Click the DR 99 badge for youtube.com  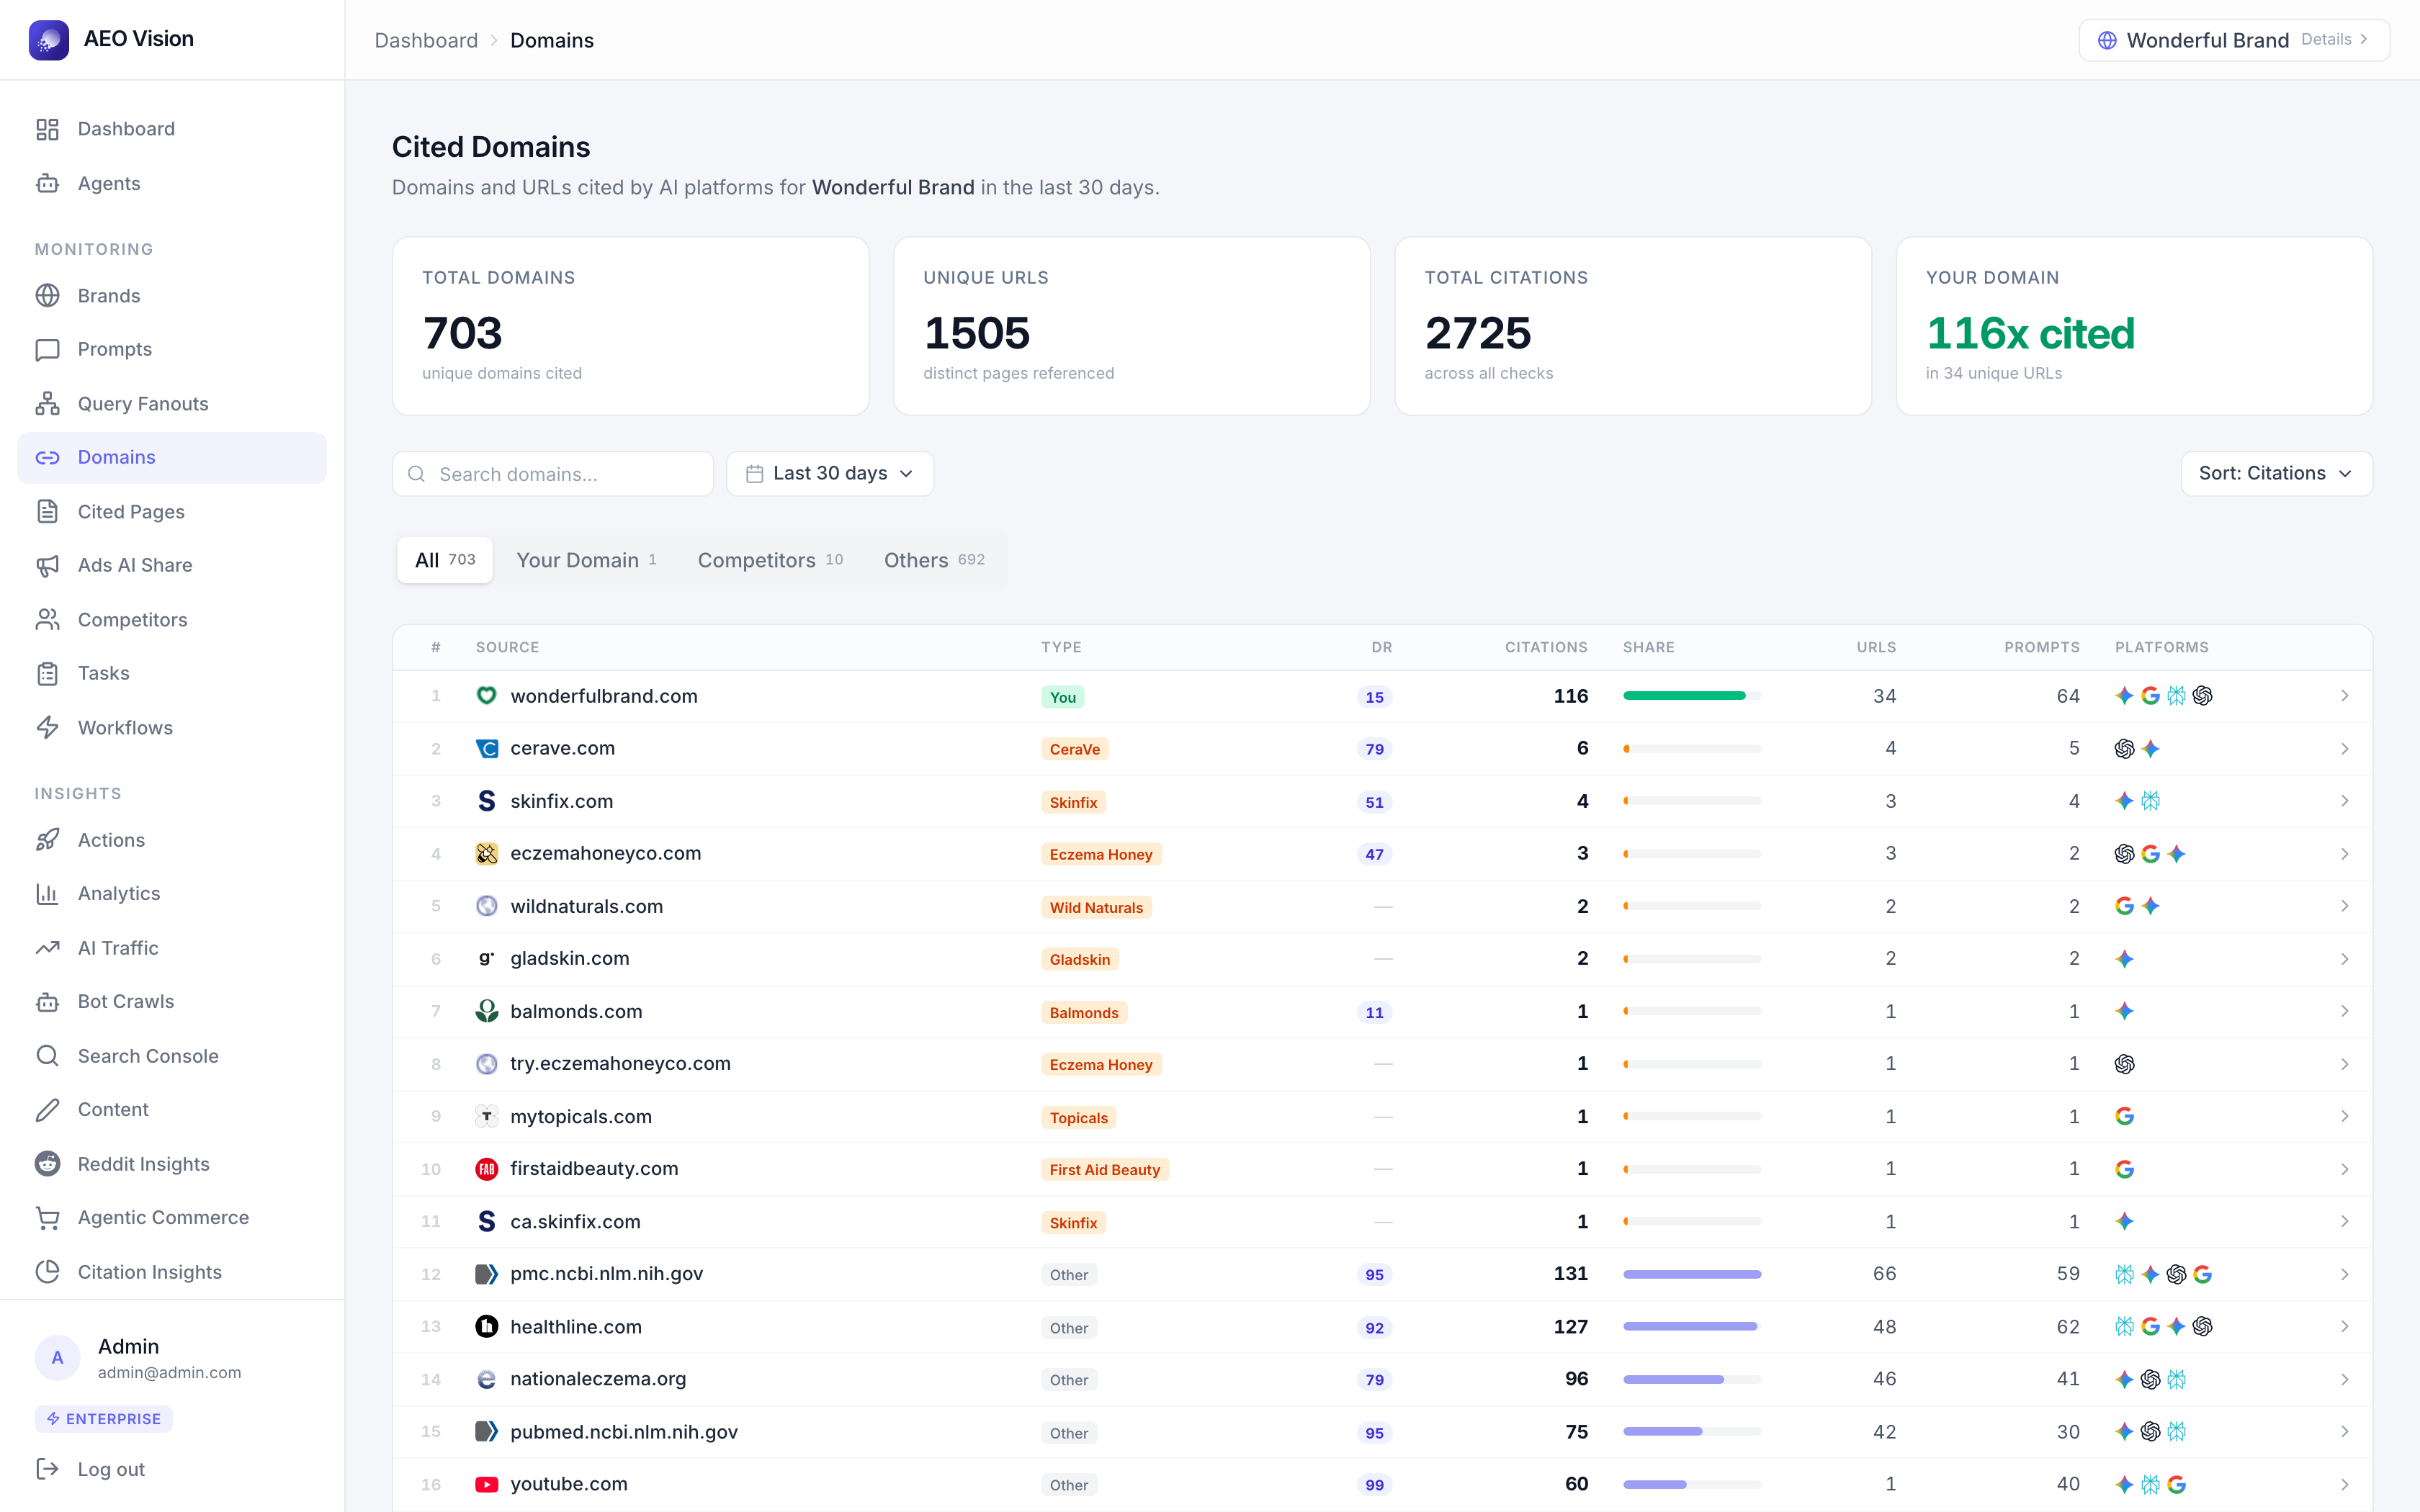coord(1375,1485)
